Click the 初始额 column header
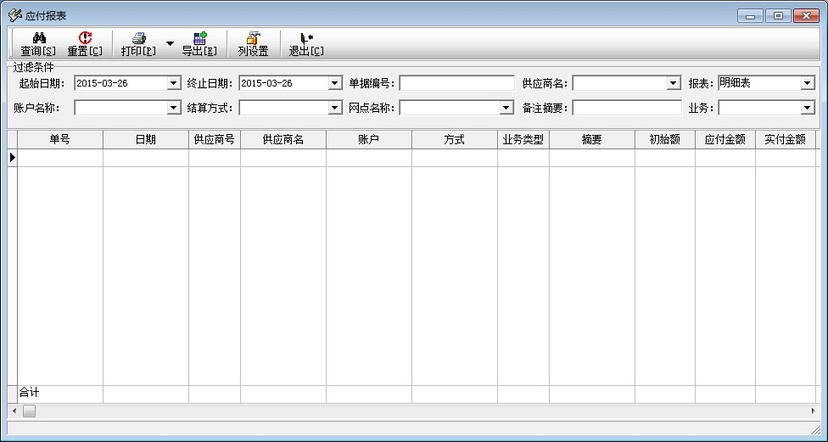The image size is (828, 442). pos(665,140)
